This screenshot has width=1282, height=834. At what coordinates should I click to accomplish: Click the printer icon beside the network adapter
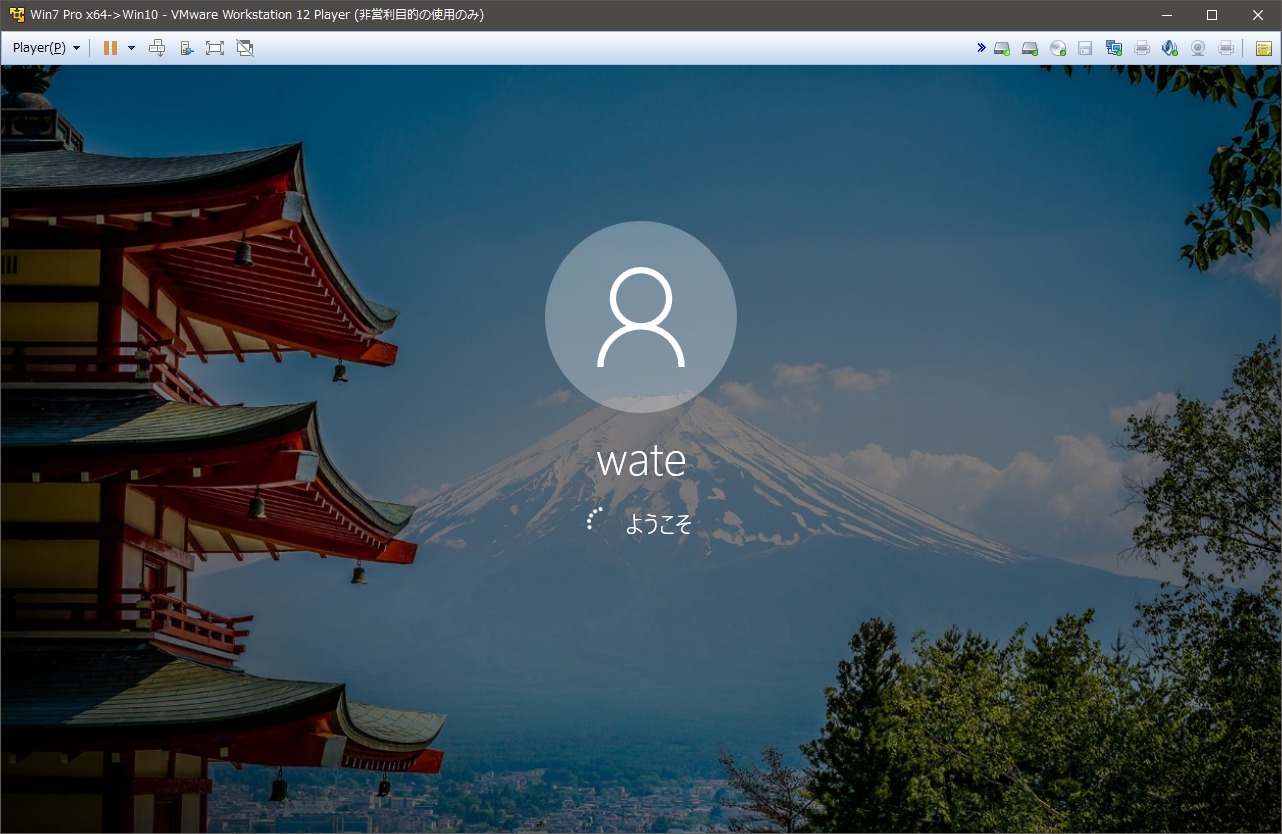point(1141,48)
